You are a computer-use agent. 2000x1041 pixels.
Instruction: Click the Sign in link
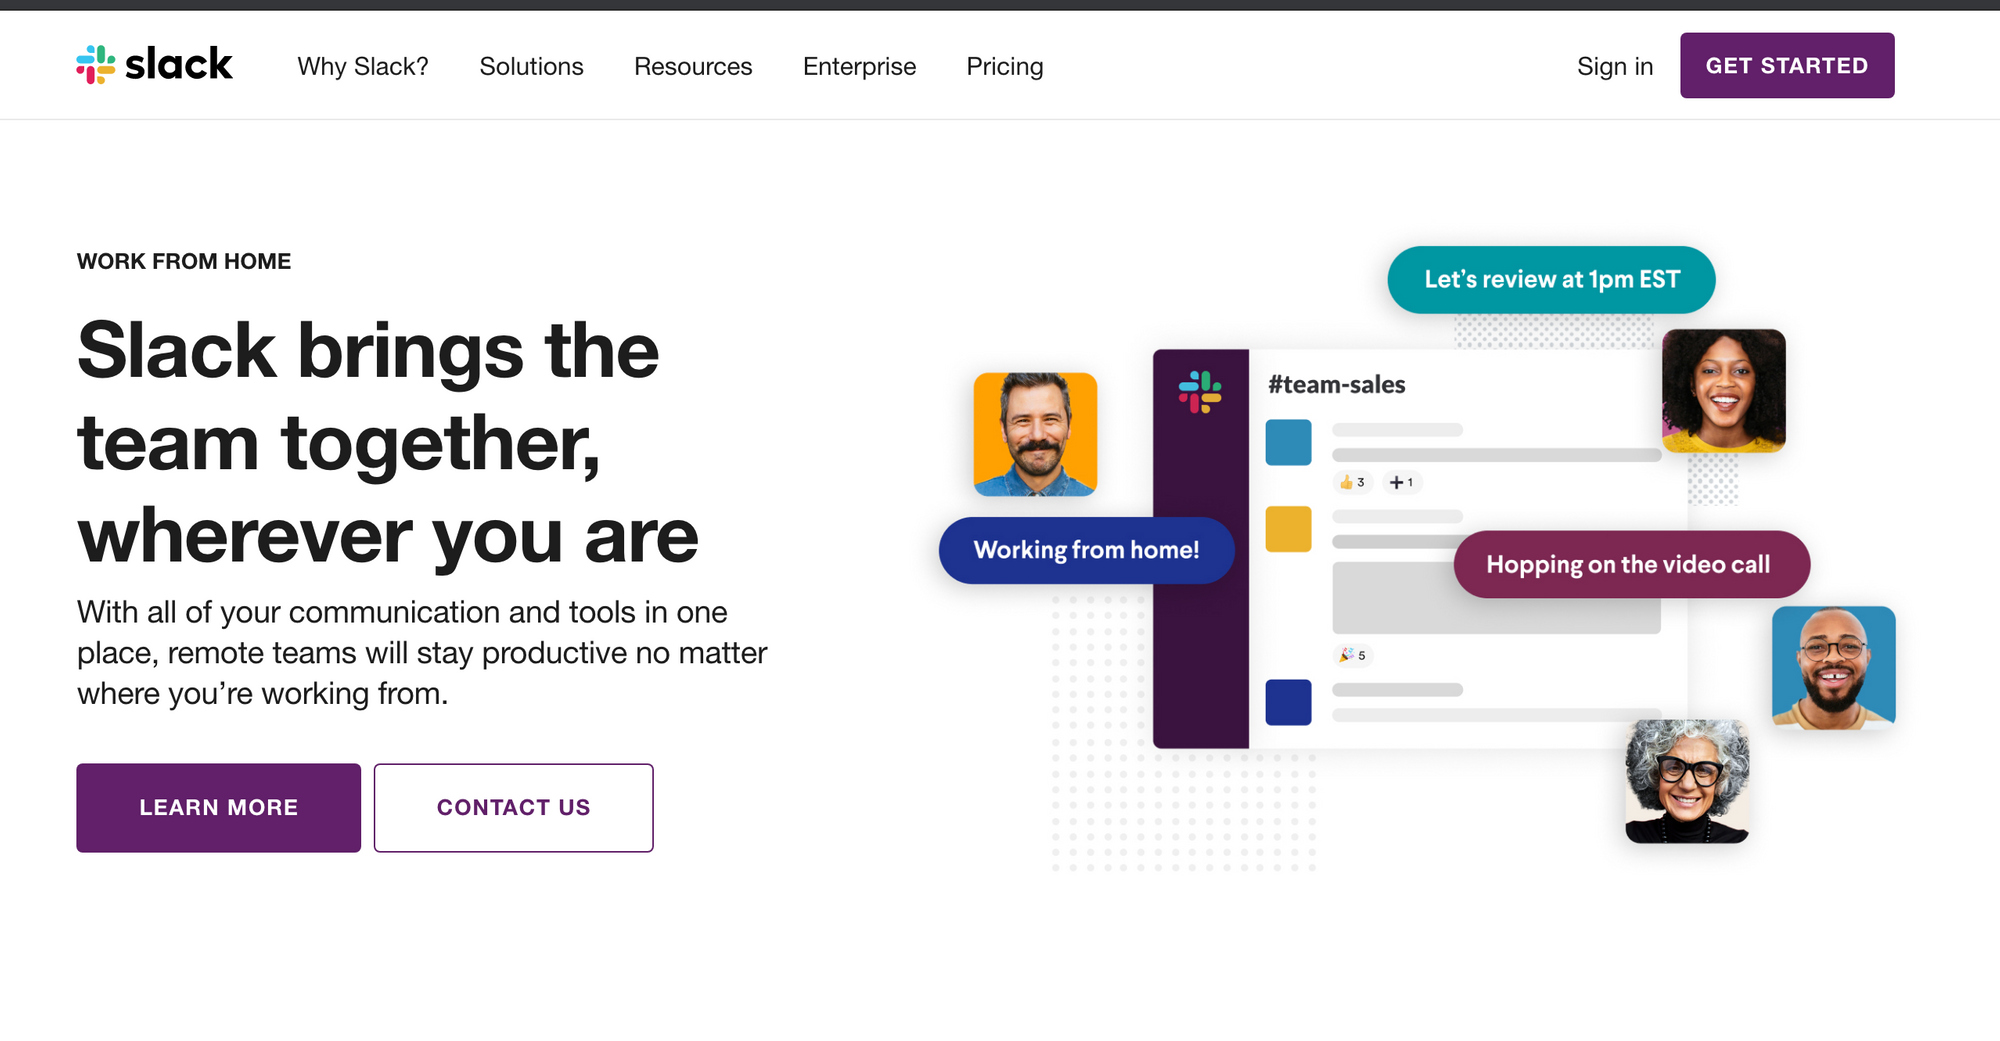pyautogui.click(x=1615, y=66)
